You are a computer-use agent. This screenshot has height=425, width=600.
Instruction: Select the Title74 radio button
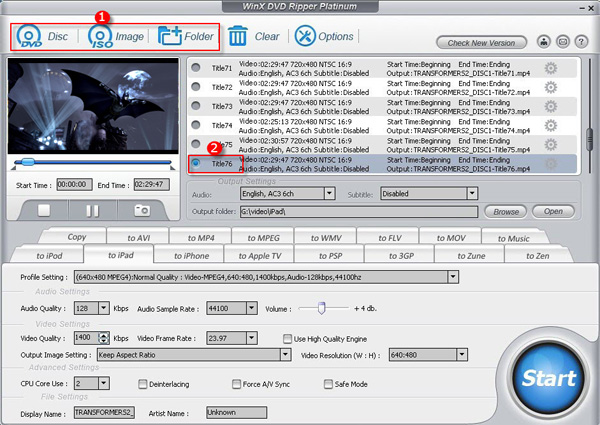(x=196, y=125)
